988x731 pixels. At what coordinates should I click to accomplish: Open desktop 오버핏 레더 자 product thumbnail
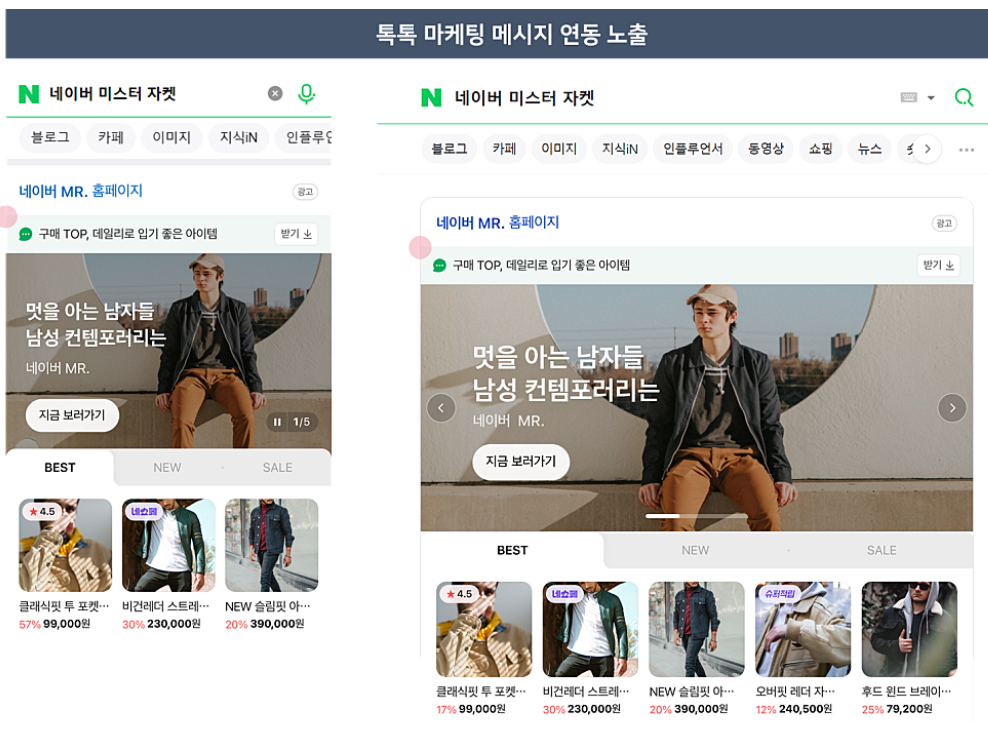[803, 629]
